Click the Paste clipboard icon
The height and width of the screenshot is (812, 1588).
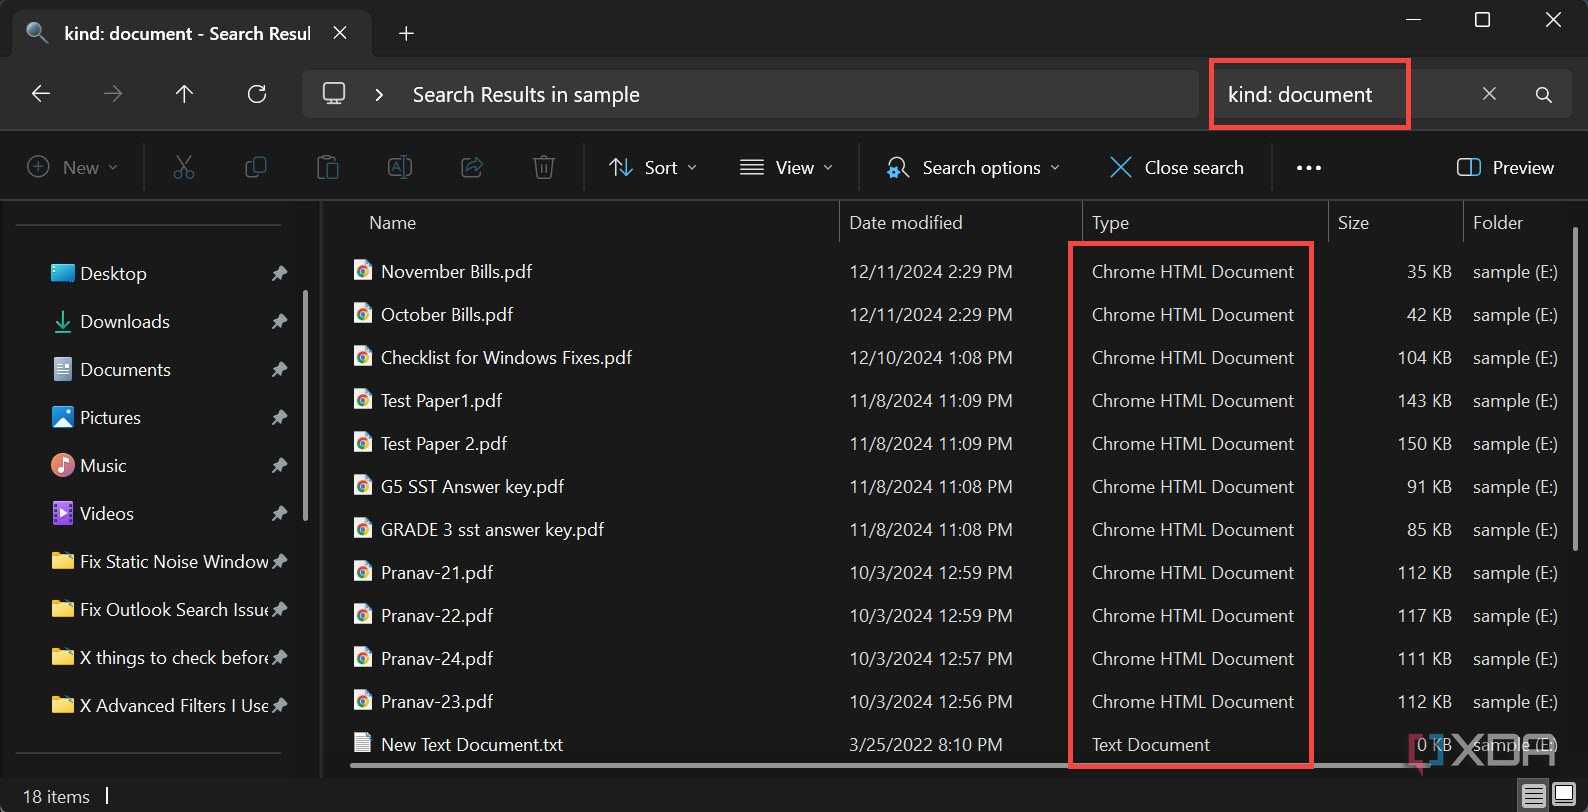pyautogui.click(x=328, y=167)
